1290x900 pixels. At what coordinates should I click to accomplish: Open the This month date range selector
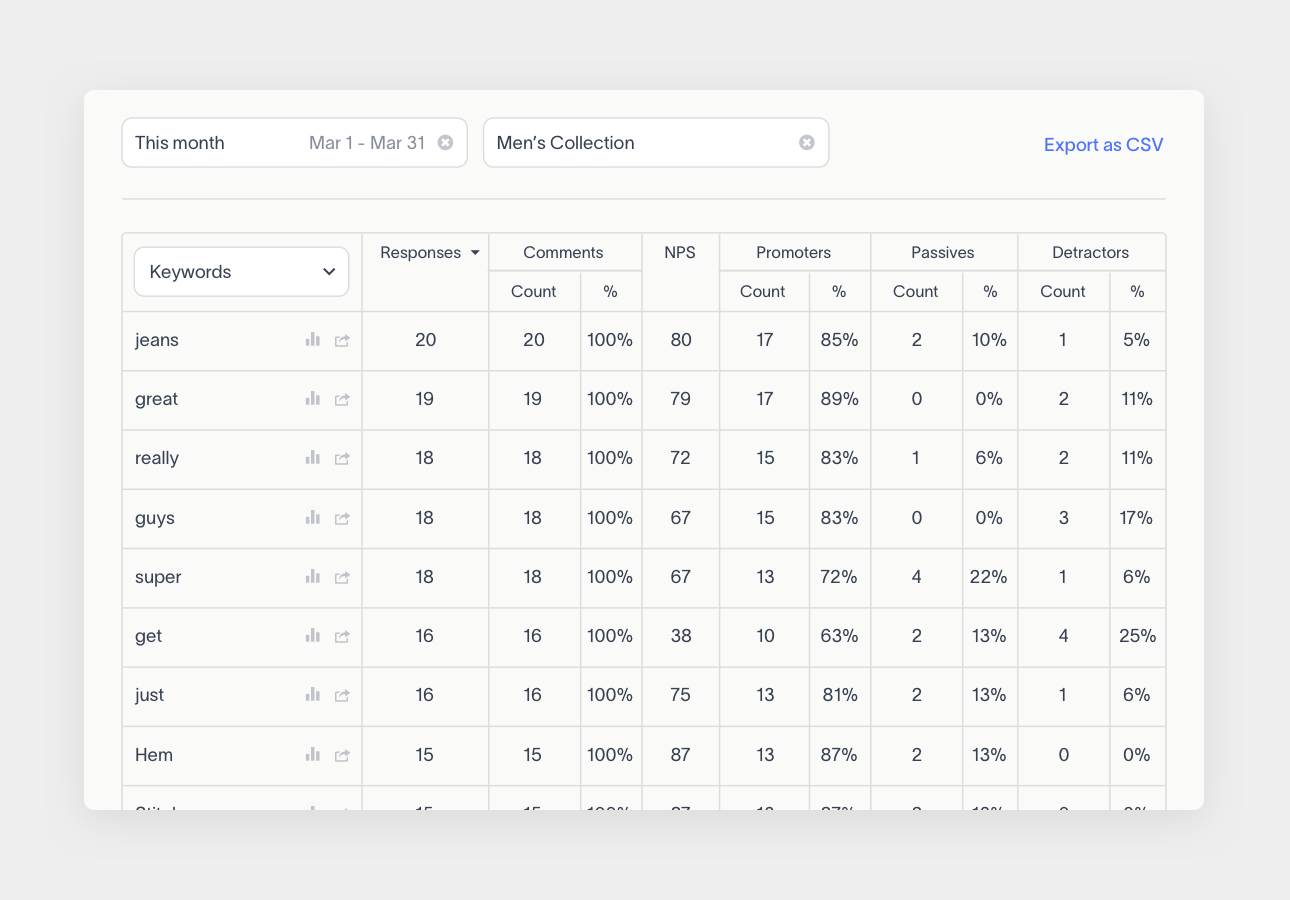pos(280,143)
